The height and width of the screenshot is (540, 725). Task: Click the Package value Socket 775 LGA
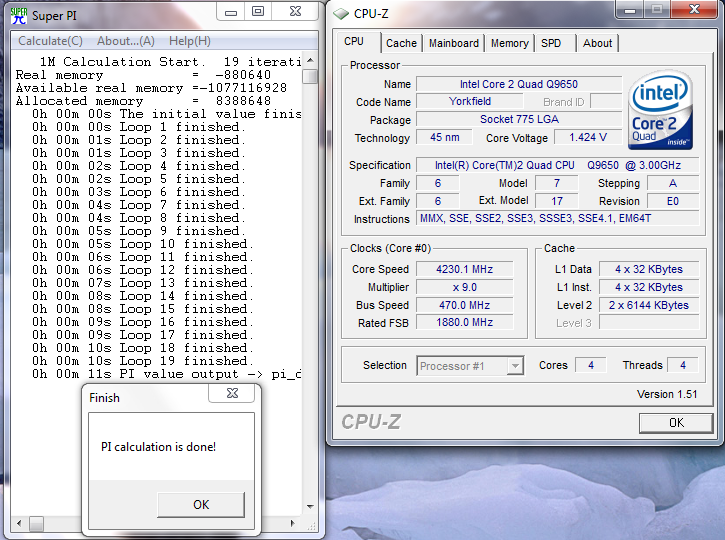(519, 119)
